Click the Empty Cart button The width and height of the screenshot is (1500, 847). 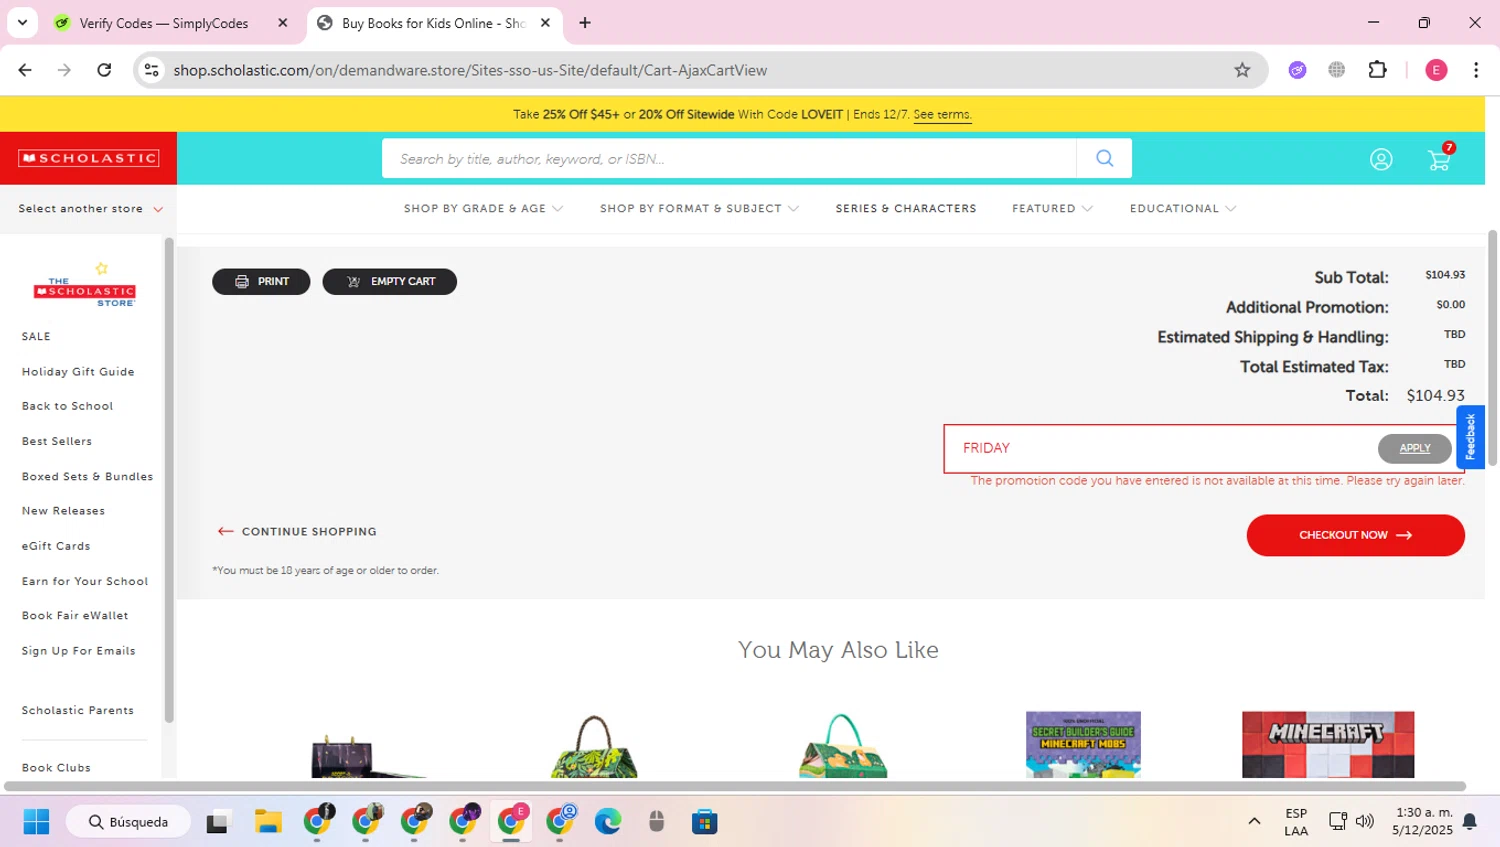[389, 282]
